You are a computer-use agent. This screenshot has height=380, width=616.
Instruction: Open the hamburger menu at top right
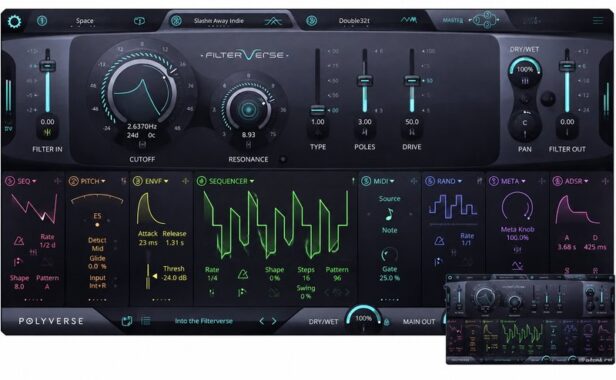(598, 20)
